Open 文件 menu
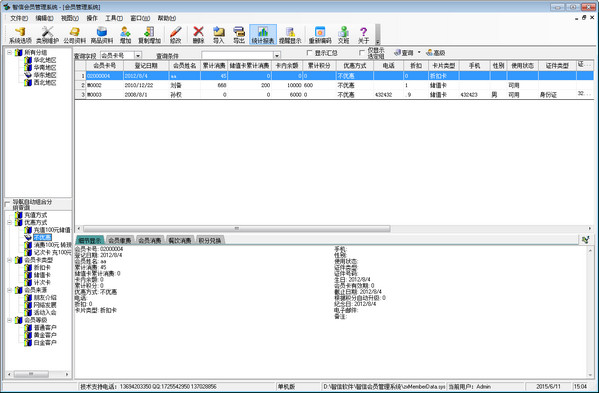Screen dimensions: 599x393 (19, 18)
